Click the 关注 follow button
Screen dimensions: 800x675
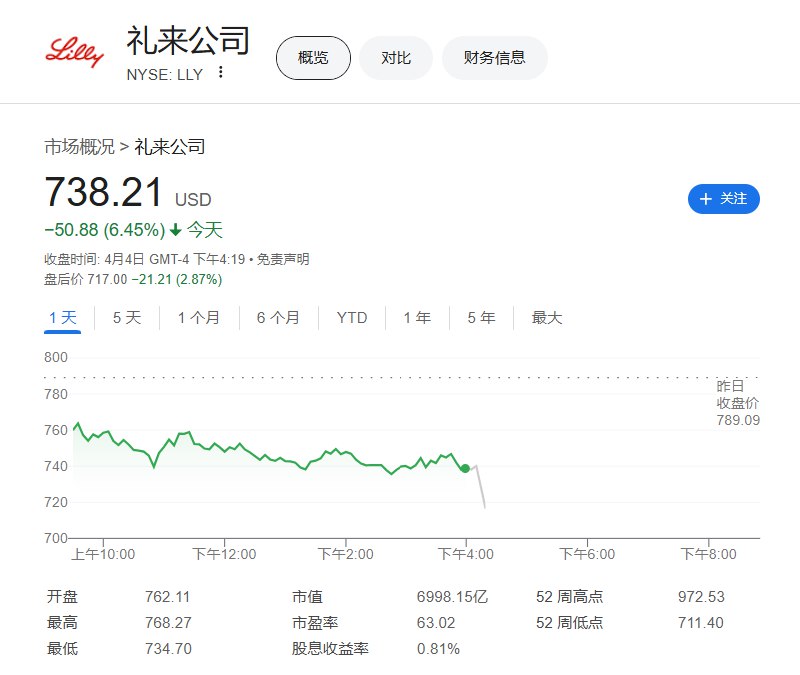click(723, 199)
